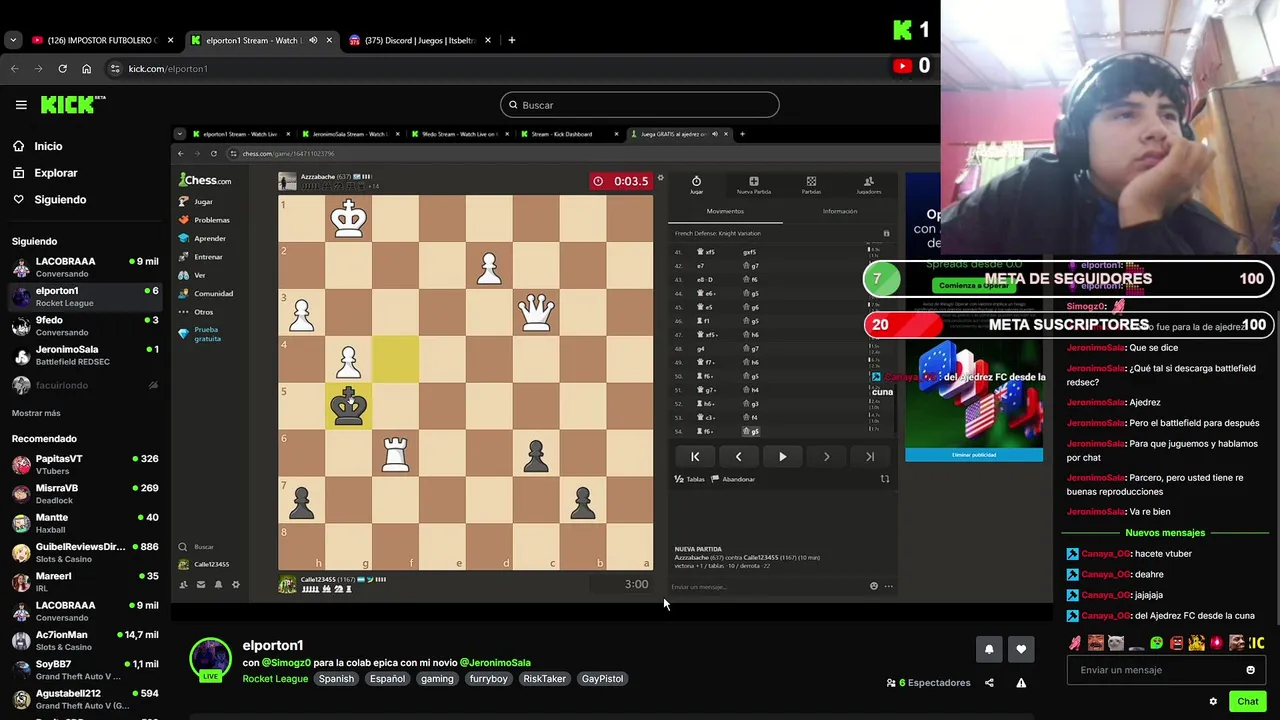Click the furryboy tag

[x=488, y=679]
